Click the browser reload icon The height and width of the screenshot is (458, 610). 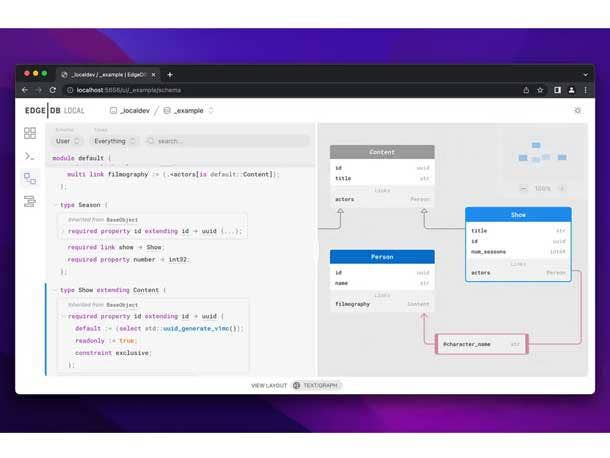[x=52, y=90]
